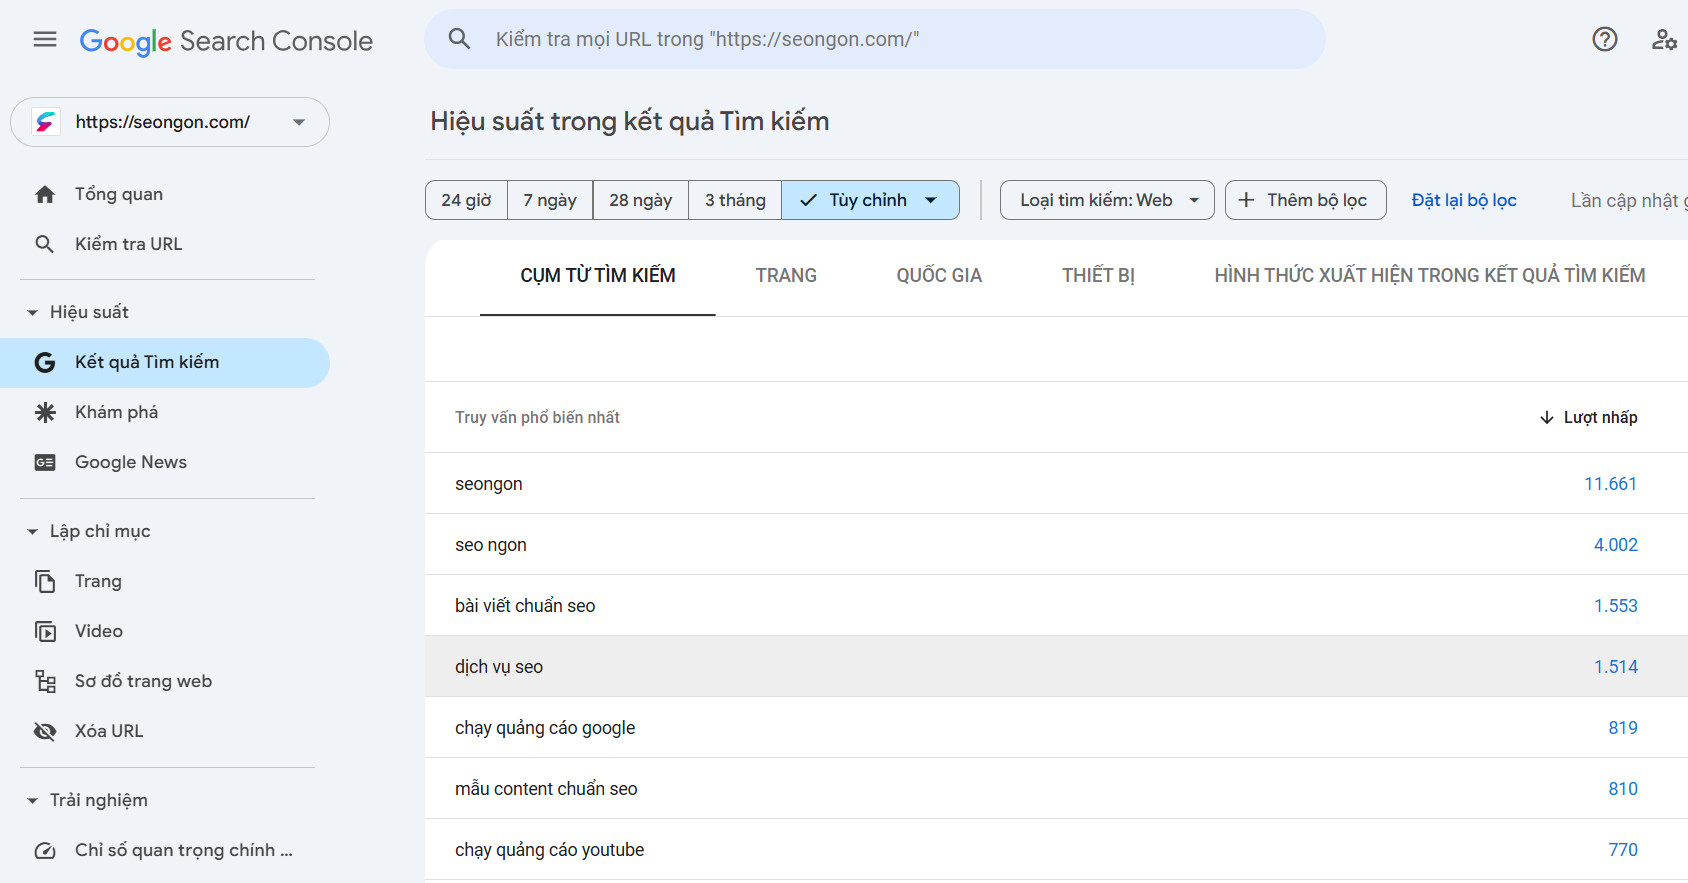The height and width of the screenshot is (883, 1688).
Task: Click the 1.553 clicks value
Action: [1615, 606]
